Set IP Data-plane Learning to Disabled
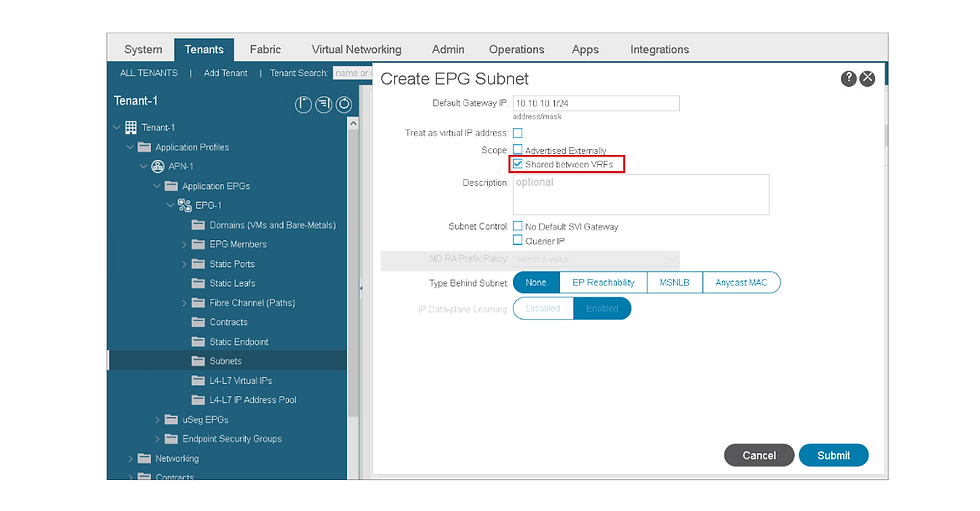 pos(543,309)
